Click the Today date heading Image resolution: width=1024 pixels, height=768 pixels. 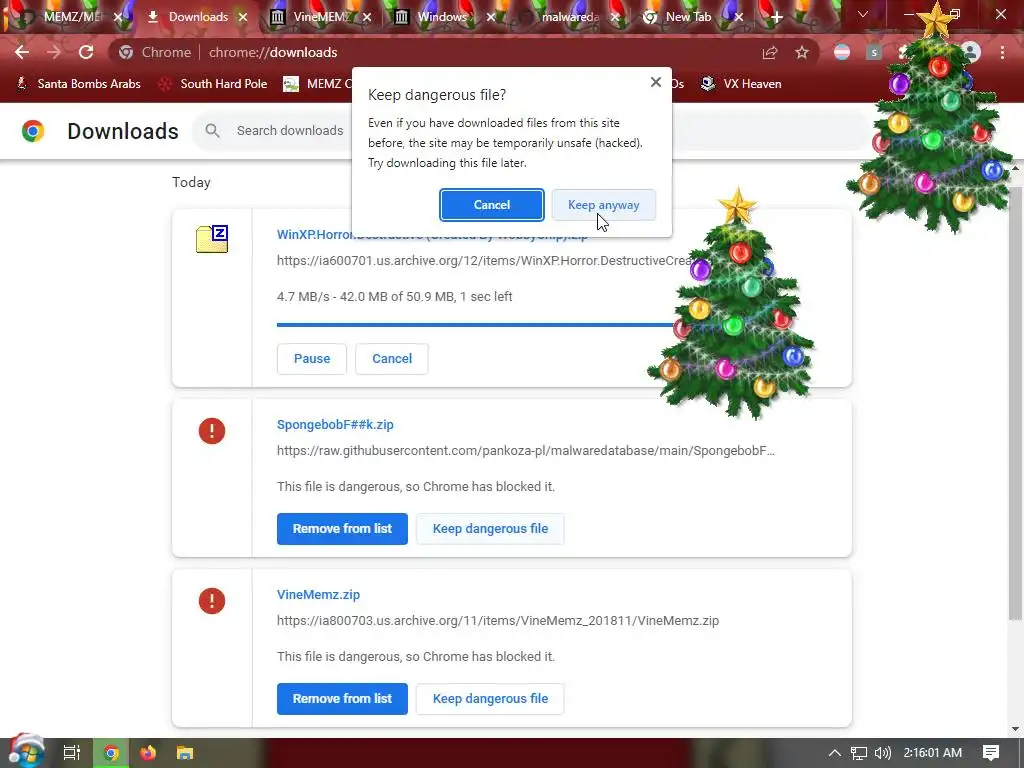tap(191, 182)
